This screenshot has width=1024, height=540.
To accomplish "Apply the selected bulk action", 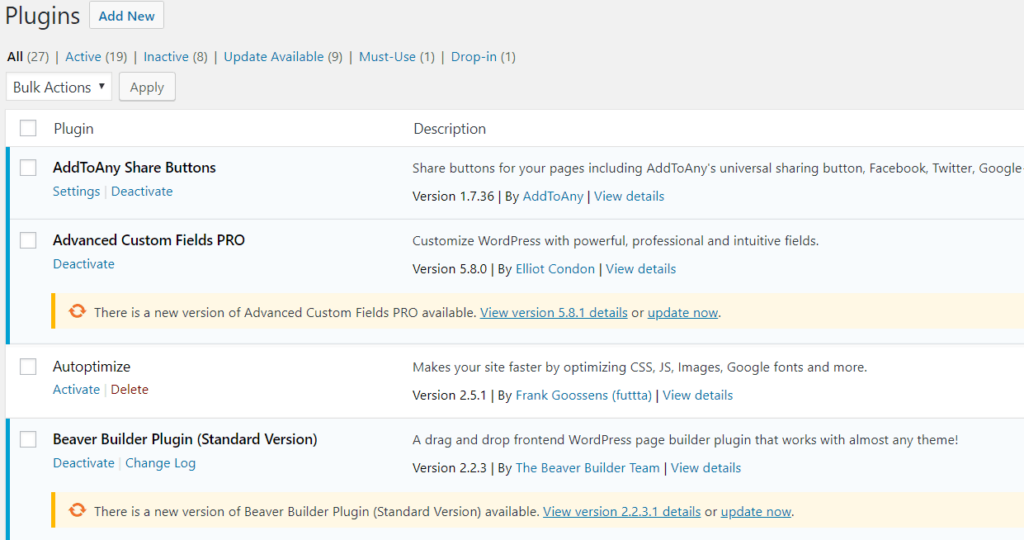I will pos(147,87).
